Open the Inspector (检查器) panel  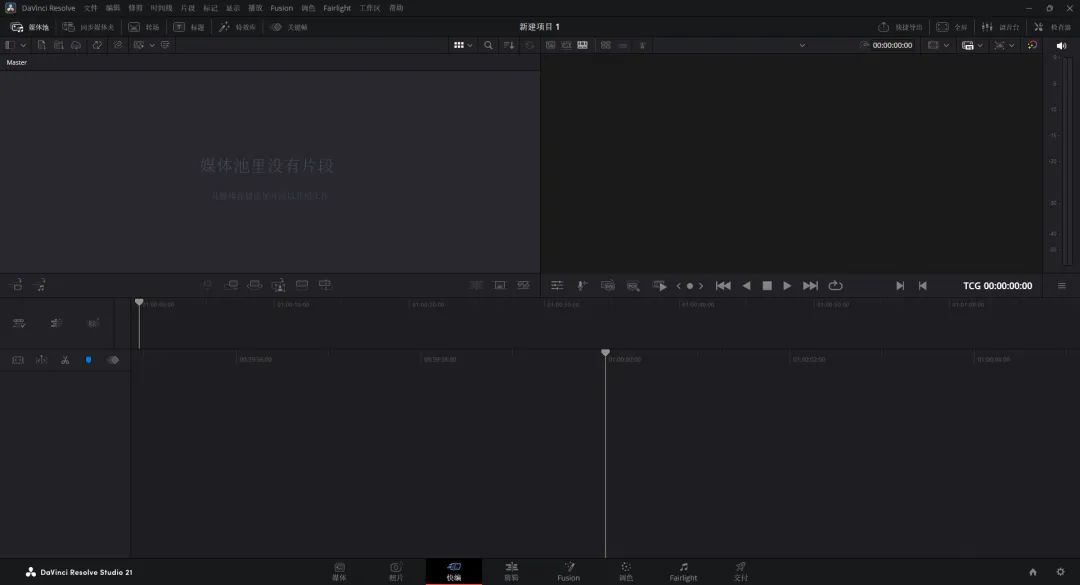pos(1052,27)
